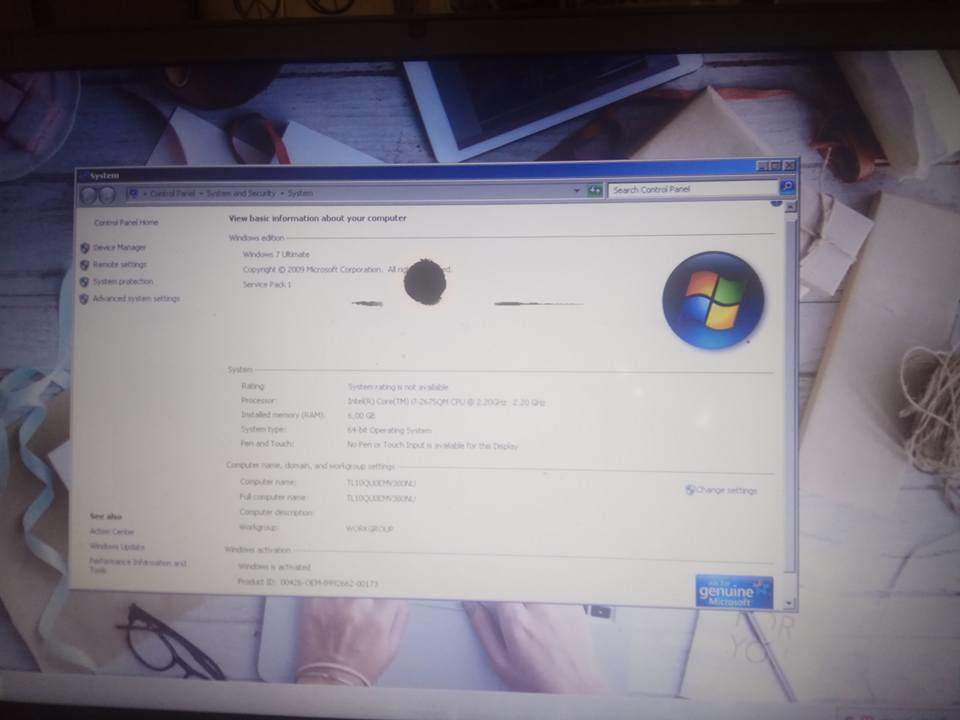This screenshot has height=720, width=960.
Task: Click inside the Search Control Panel field
Action: (690, 189)
